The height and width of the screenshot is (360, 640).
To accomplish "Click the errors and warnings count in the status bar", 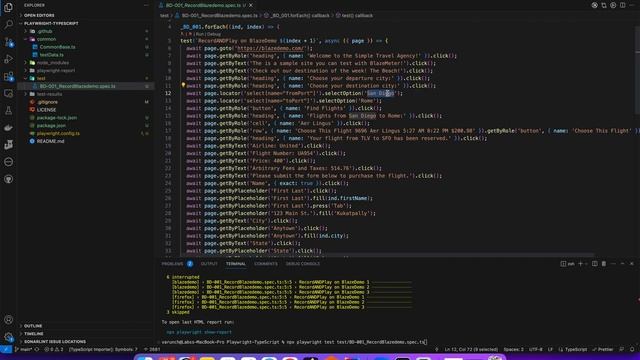I will (x=54, y=349).
